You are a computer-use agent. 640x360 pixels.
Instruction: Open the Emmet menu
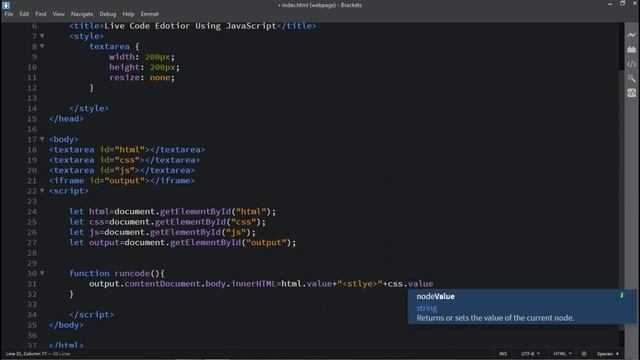pyautogui.click(x=150, y=14)
